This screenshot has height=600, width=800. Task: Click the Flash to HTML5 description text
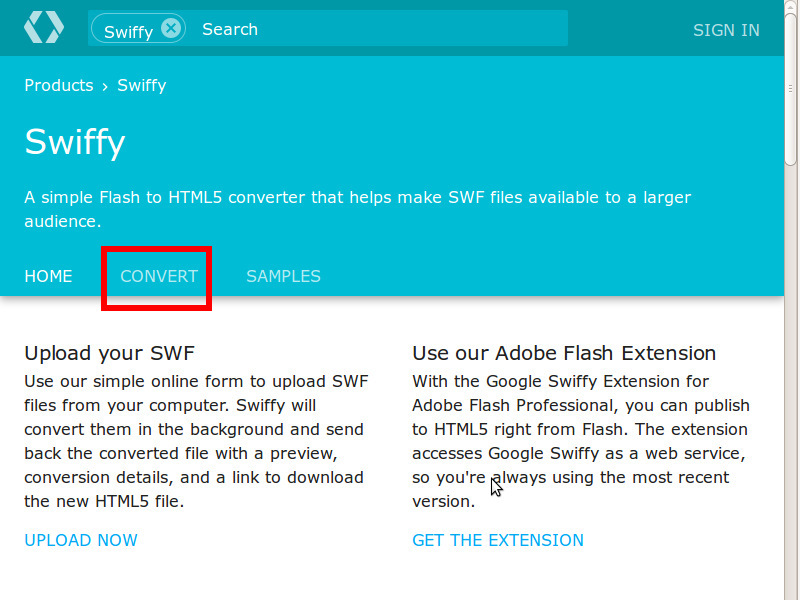358,209
